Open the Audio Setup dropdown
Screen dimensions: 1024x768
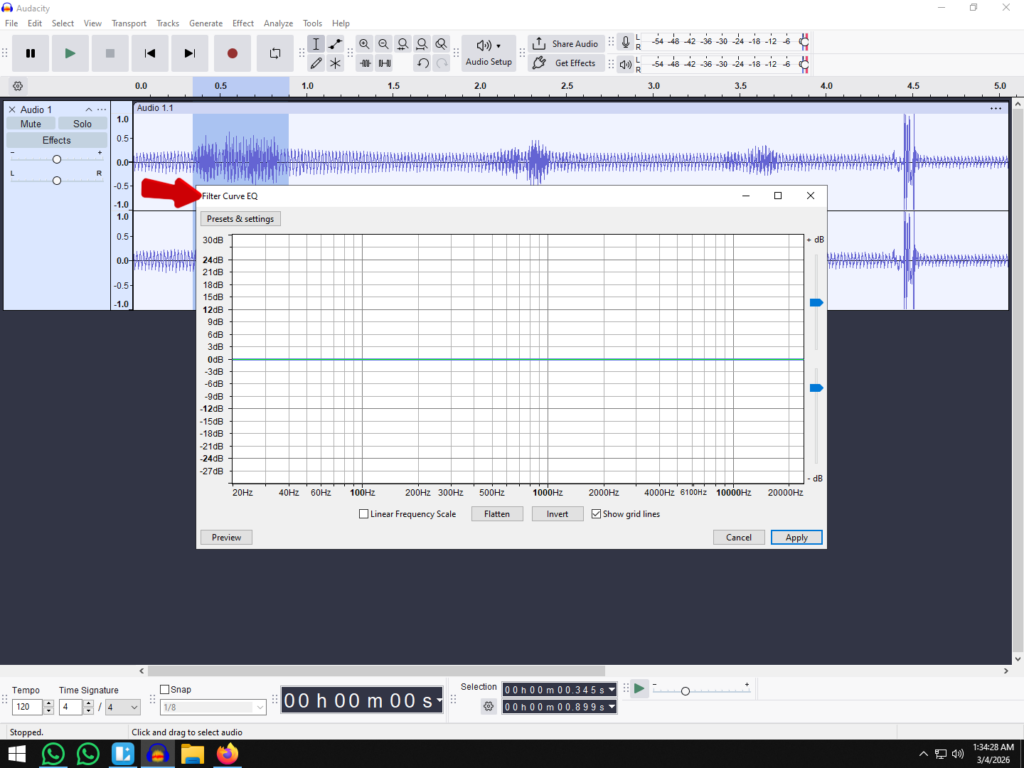[x=488, y=53]
